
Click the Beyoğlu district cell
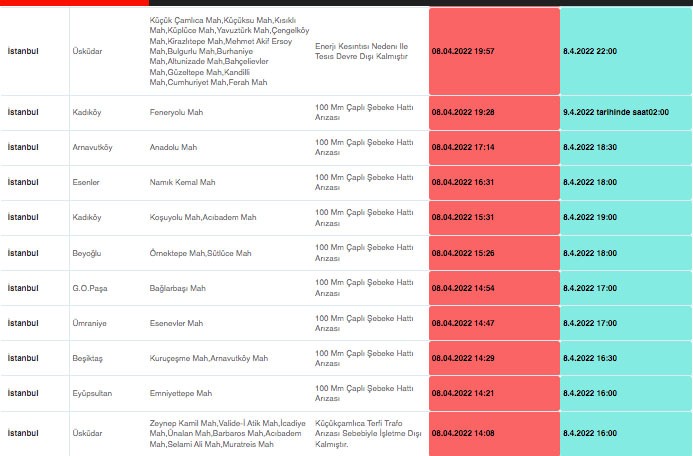[88, 253]
